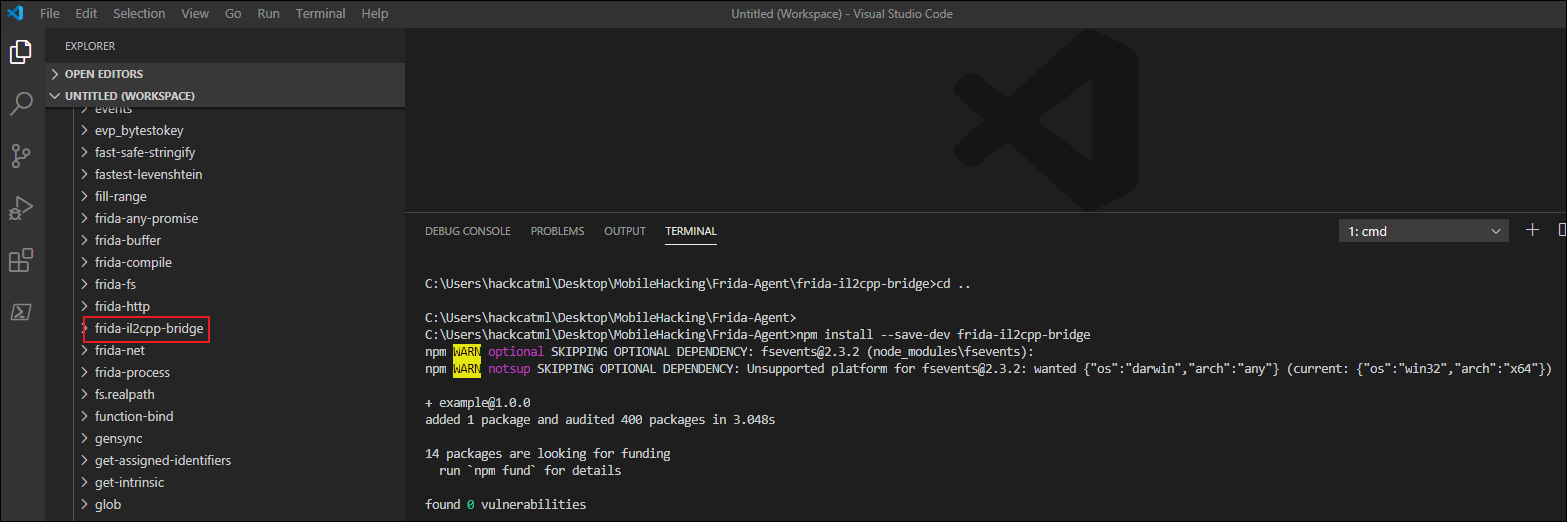The image size is (1567, 522).
Task: Switch to the Problems panel tab
Action: pos(557,231)
